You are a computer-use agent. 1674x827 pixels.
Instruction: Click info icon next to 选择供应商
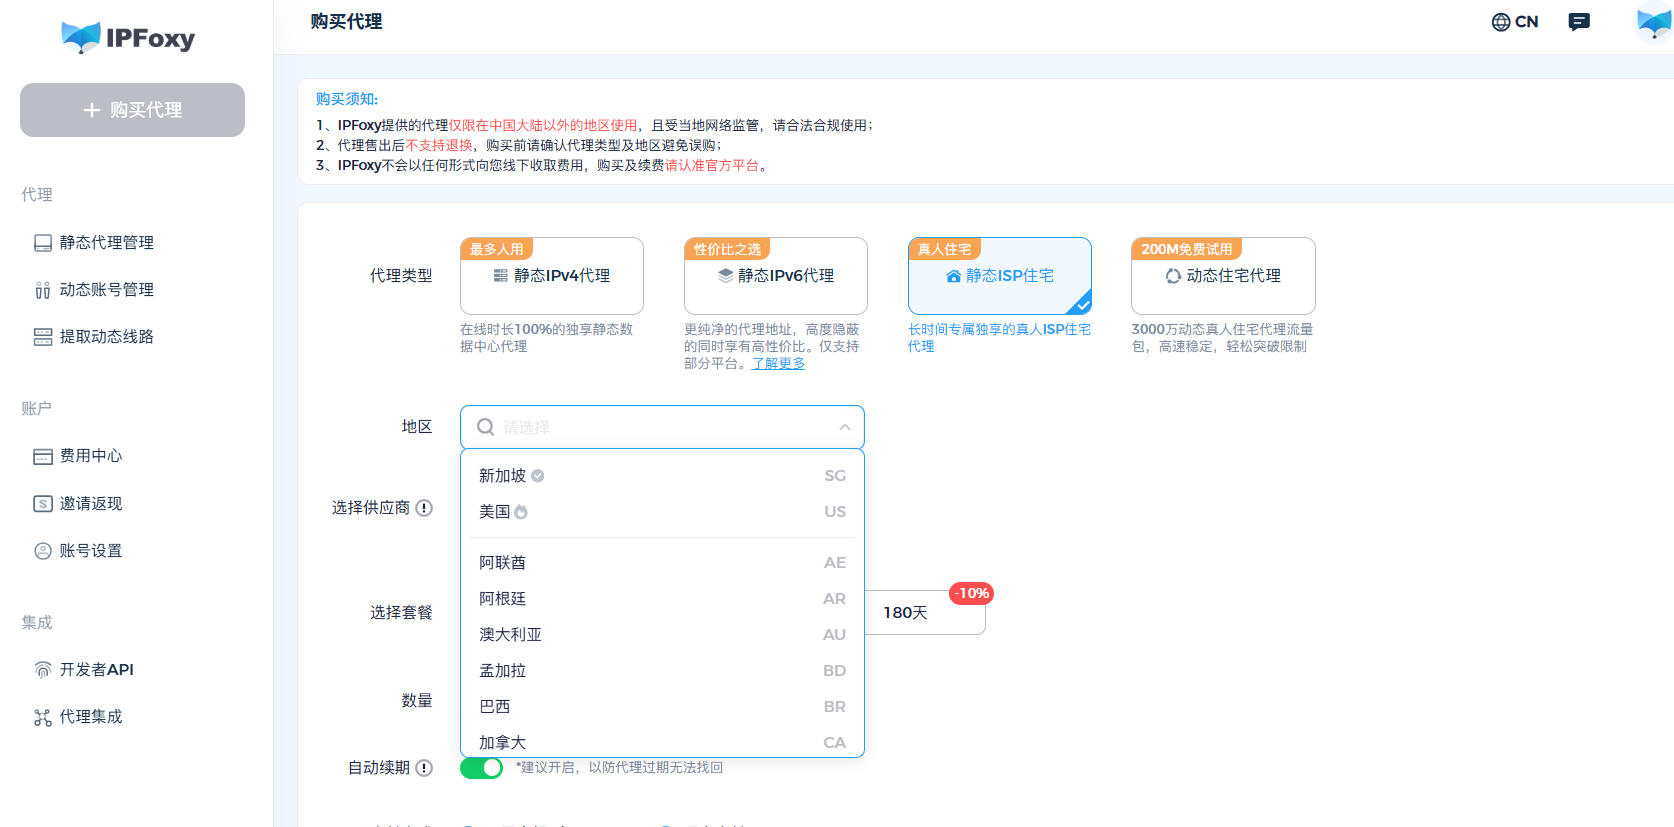click(424, 508)
